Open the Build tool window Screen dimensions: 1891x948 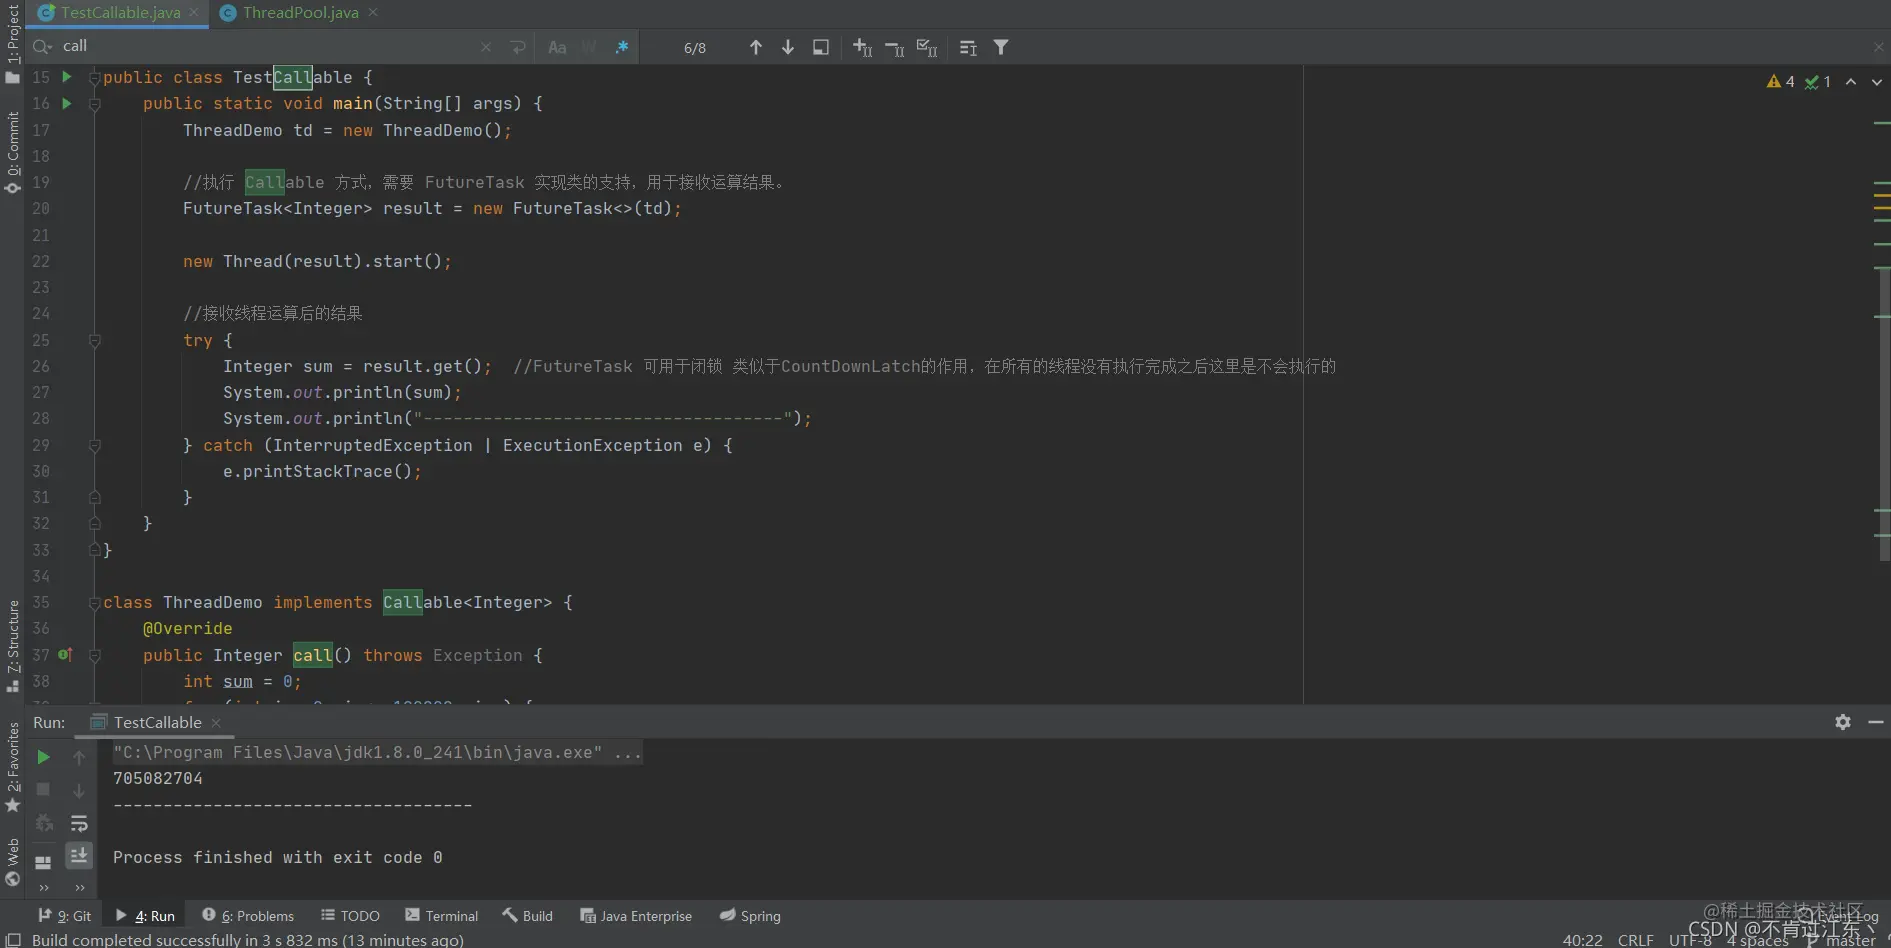pos(527,916)
